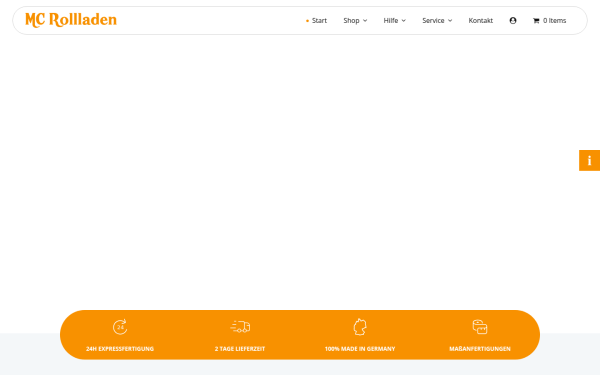The height and width of the screenshot is (375, 600).
Task: Select the 2 TAGE LIEFERZEIT label
Action: [240, 349]
